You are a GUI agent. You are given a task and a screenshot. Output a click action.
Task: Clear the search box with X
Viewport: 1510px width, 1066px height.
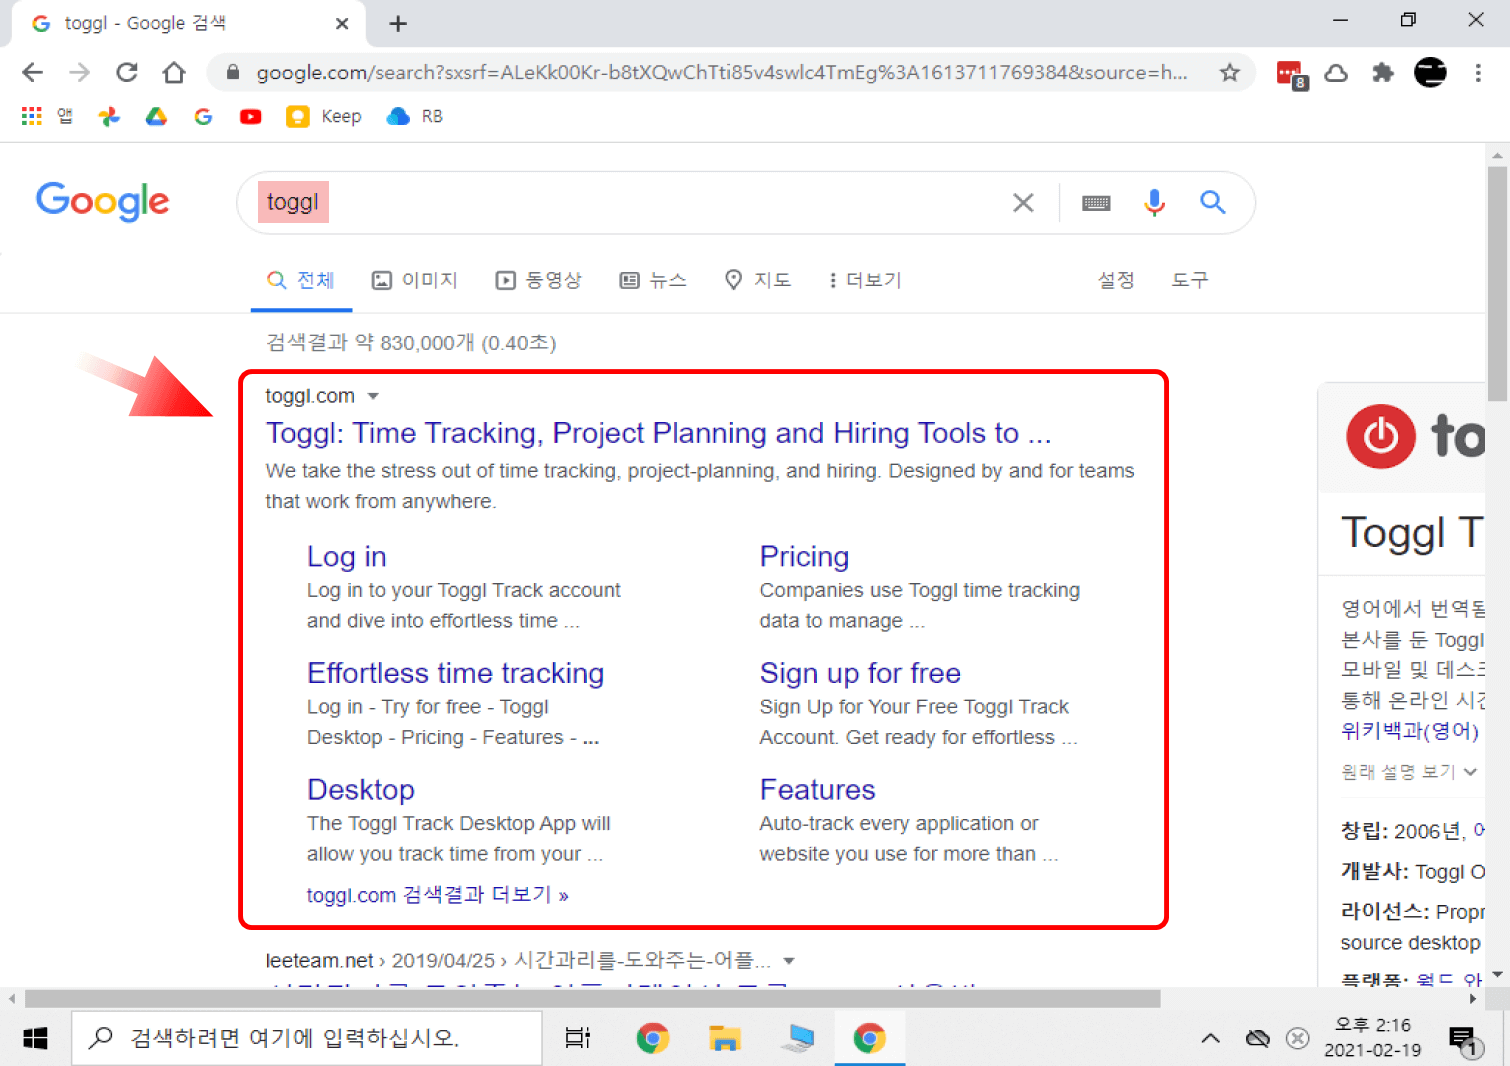(1023, 203)
